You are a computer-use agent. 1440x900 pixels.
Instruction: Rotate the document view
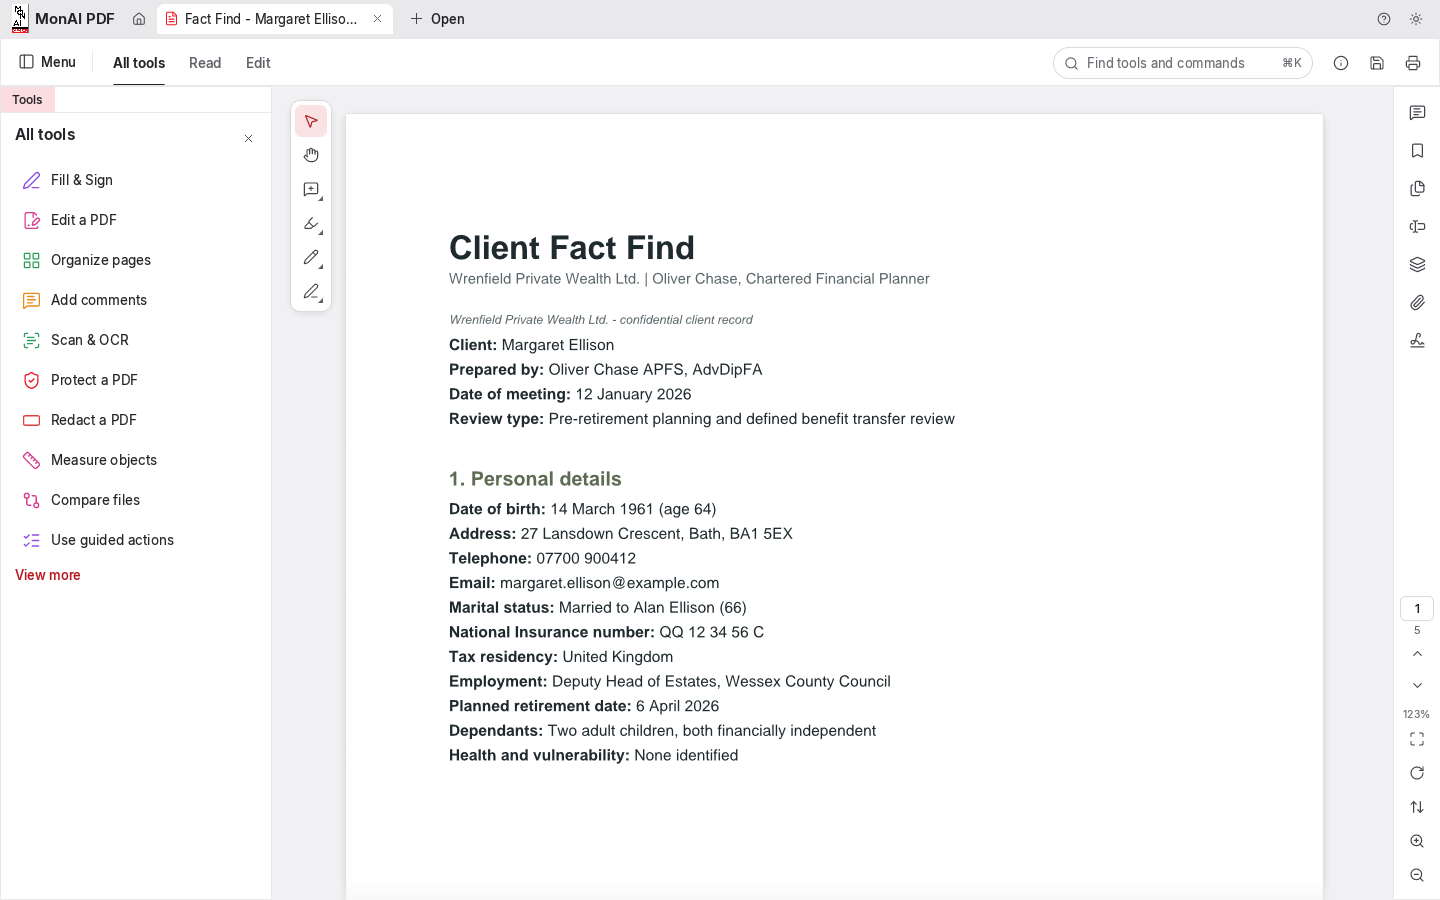point(1417,773)
